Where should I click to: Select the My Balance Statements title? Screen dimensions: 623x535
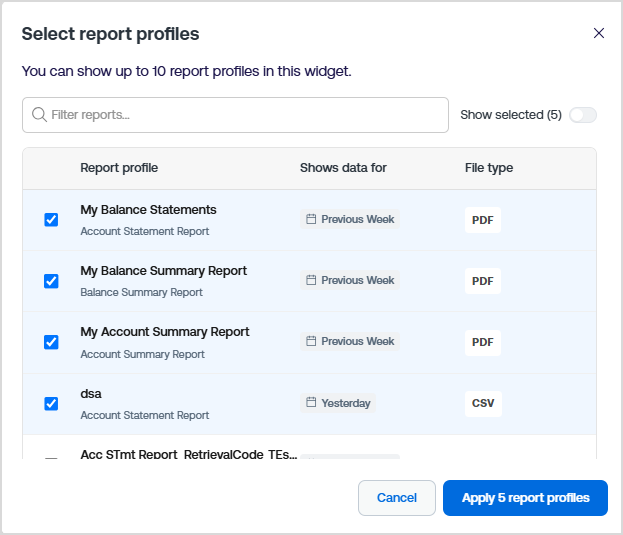tap(148, 210)
